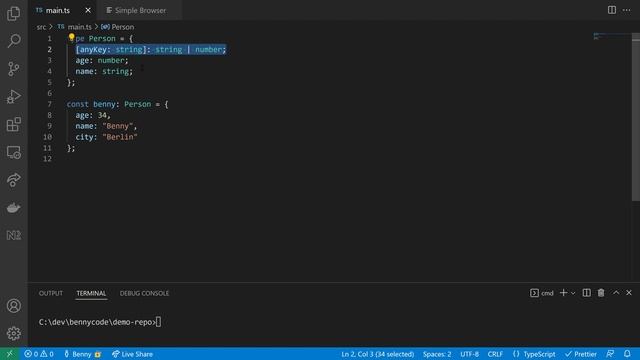Open notifications bell
The image size is (640, 360).
click(627, 354)
